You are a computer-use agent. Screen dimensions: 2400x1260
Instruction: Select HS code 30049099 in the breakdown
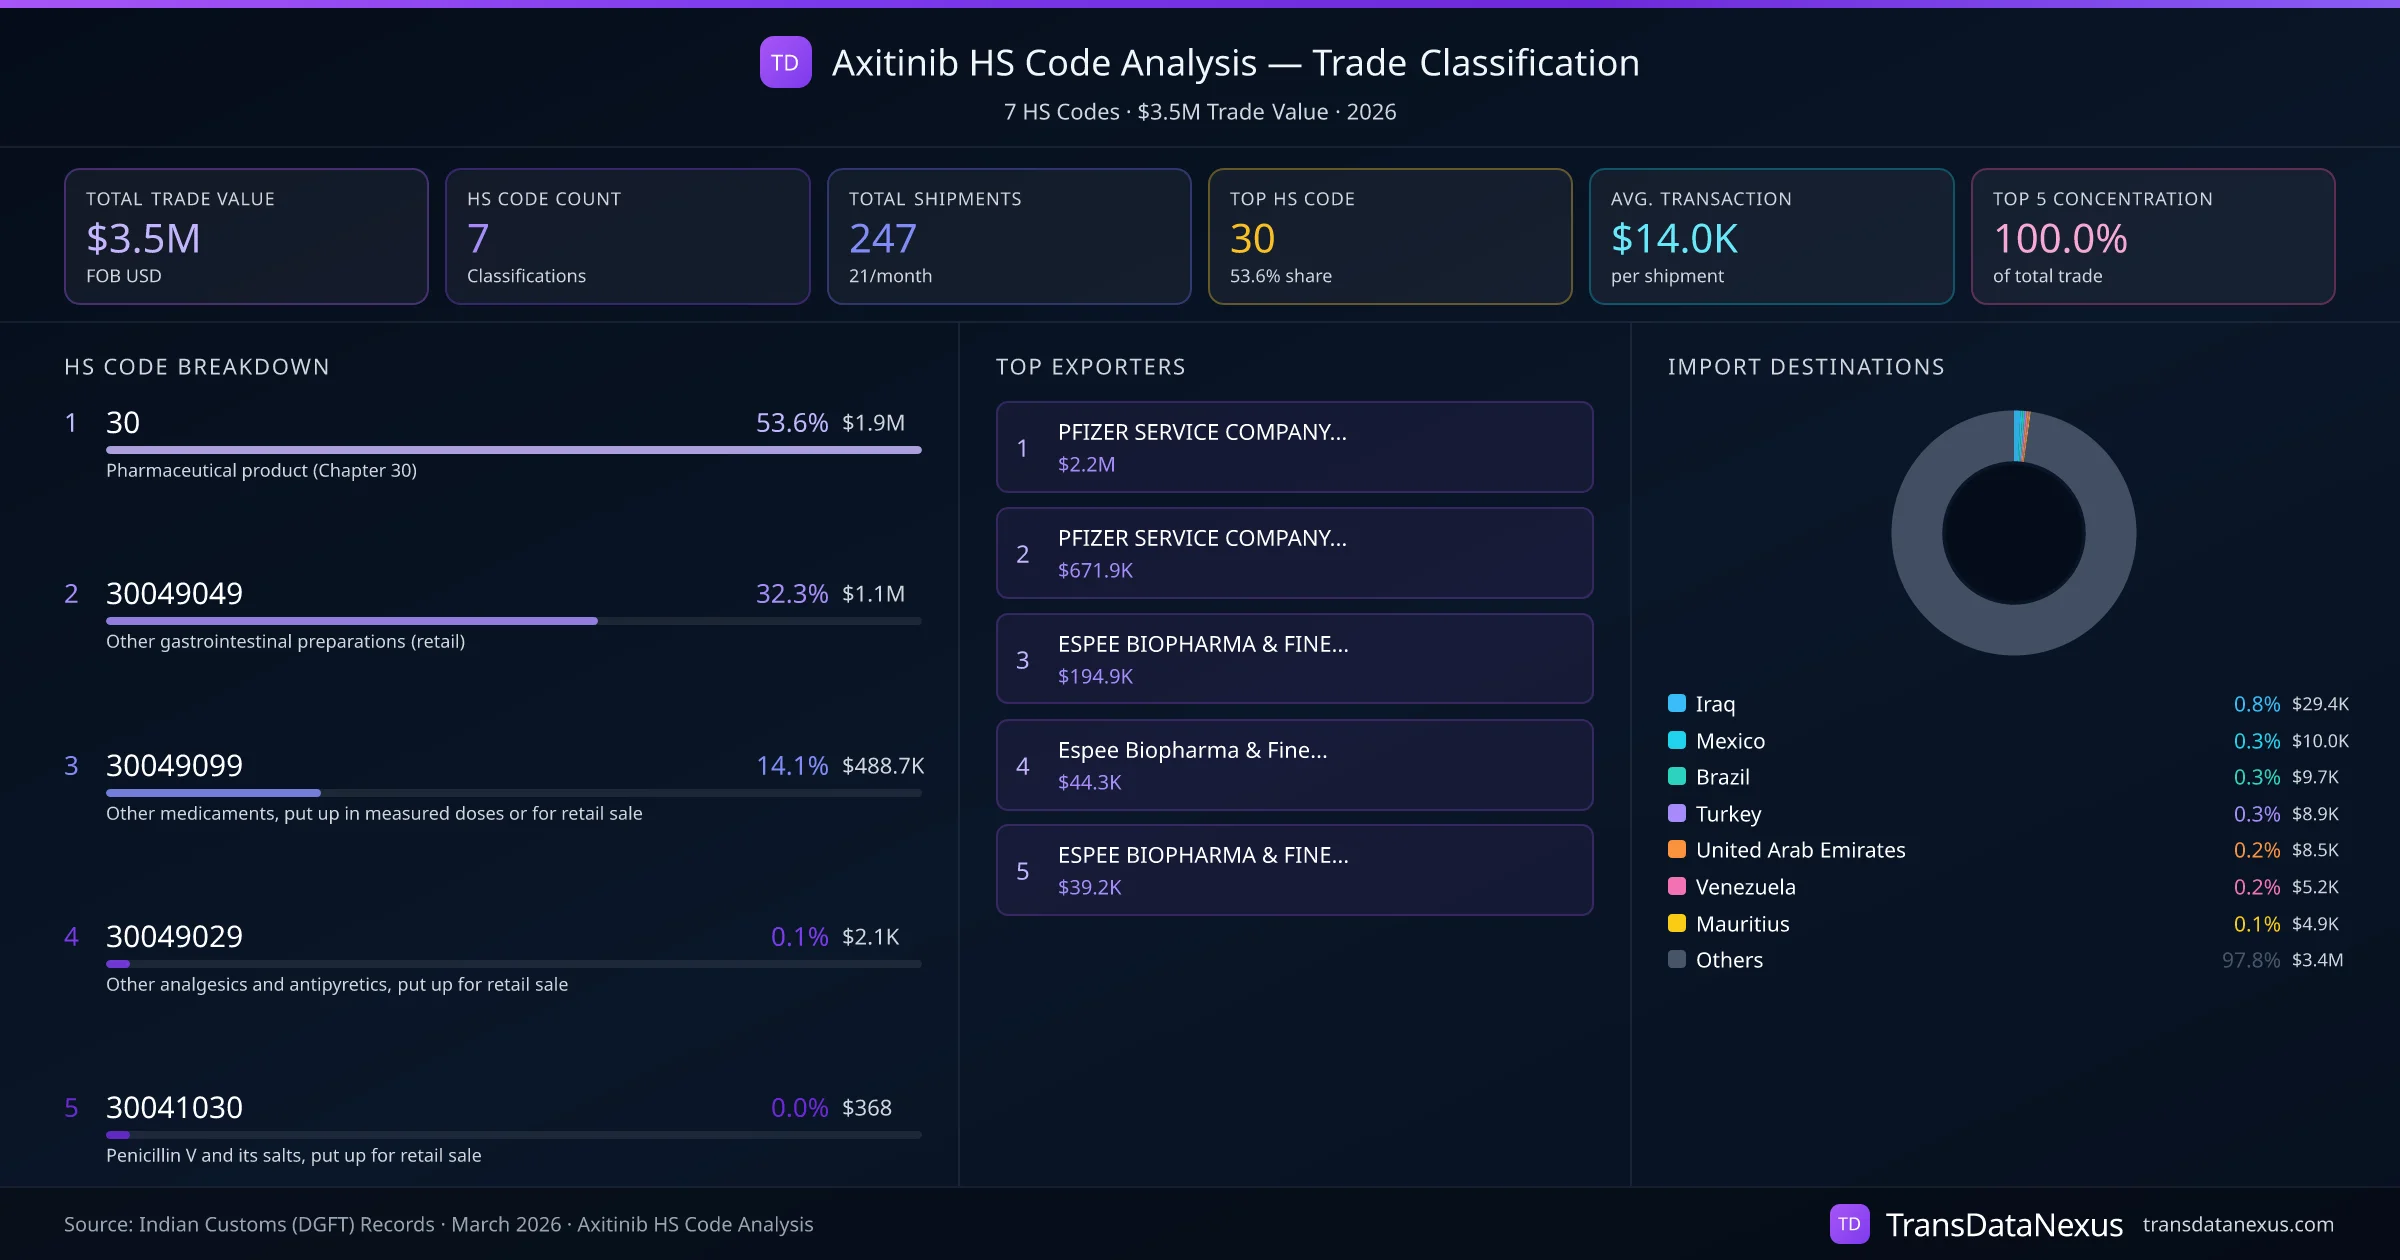click(x=174, y=766)
